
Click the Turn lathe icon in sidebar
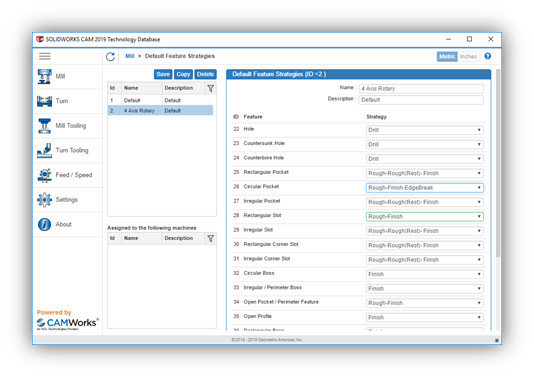coord(45,101)
